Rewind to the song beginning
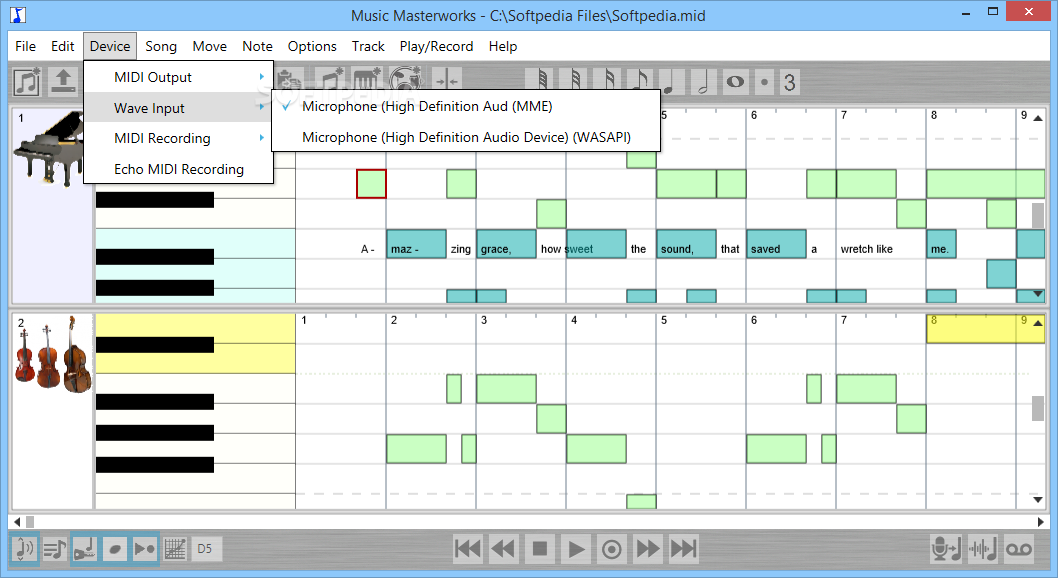The image size is (1058, 578). tap(468, 548)
